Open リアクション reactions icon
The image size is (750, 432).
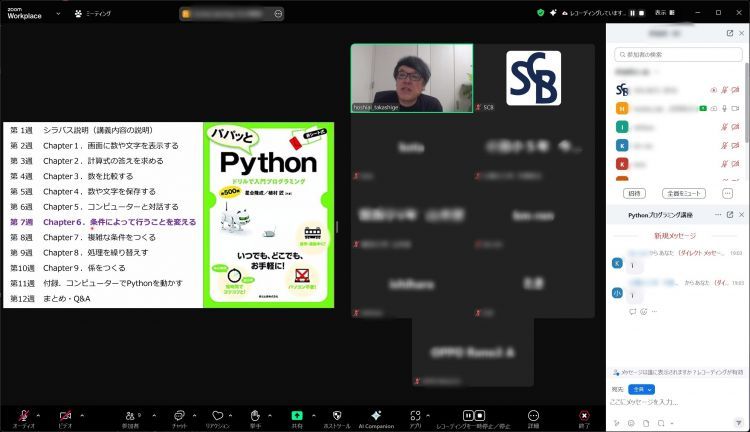[217, 415]
